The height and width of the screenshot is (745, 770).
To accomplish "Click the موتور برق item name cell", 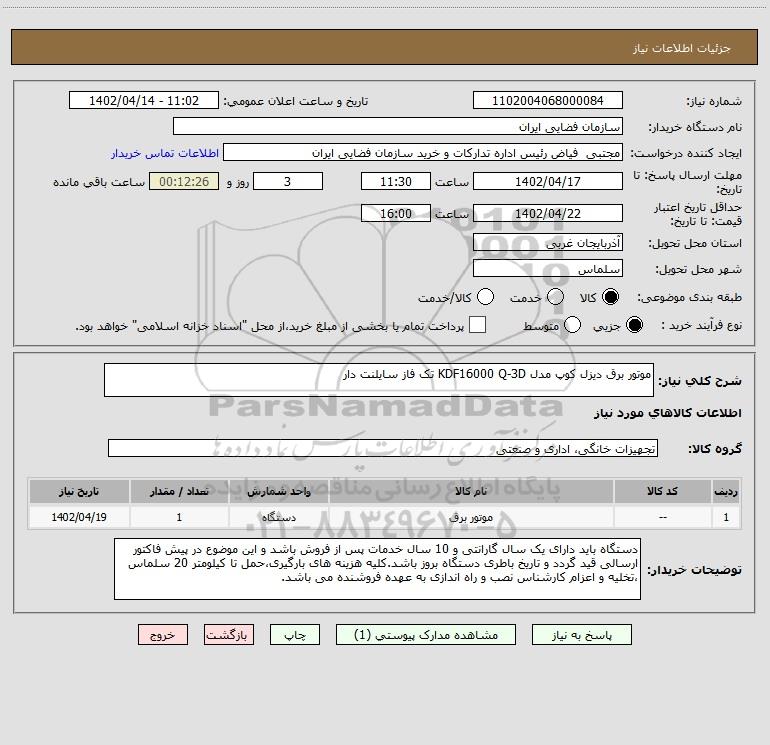I will tap(471, 517).
